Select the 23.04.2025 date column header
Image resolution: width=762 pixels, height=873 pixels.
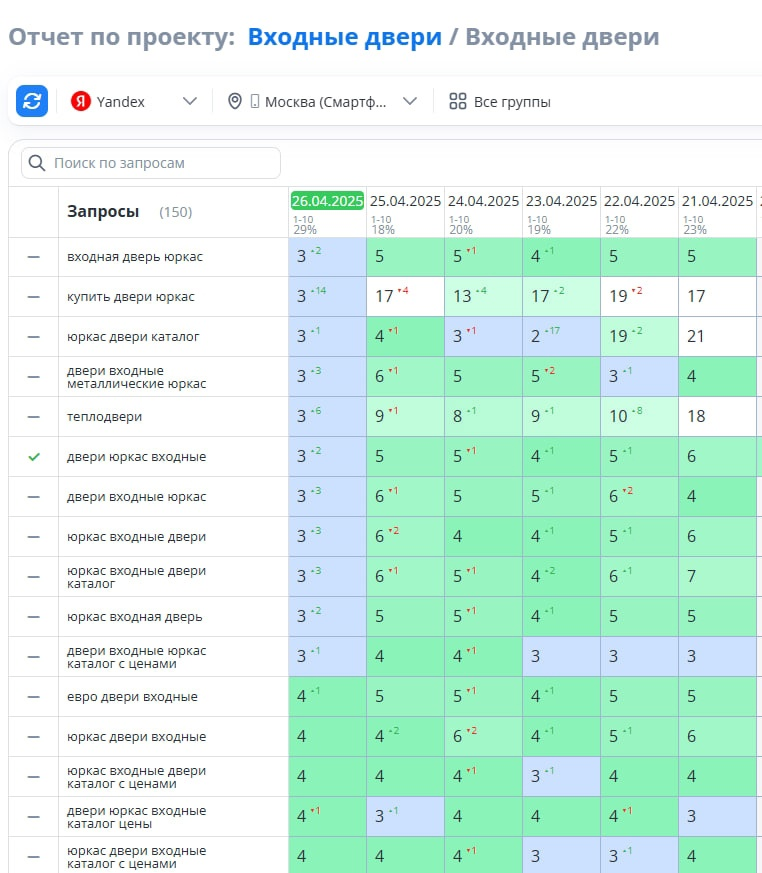coord(561,201)
